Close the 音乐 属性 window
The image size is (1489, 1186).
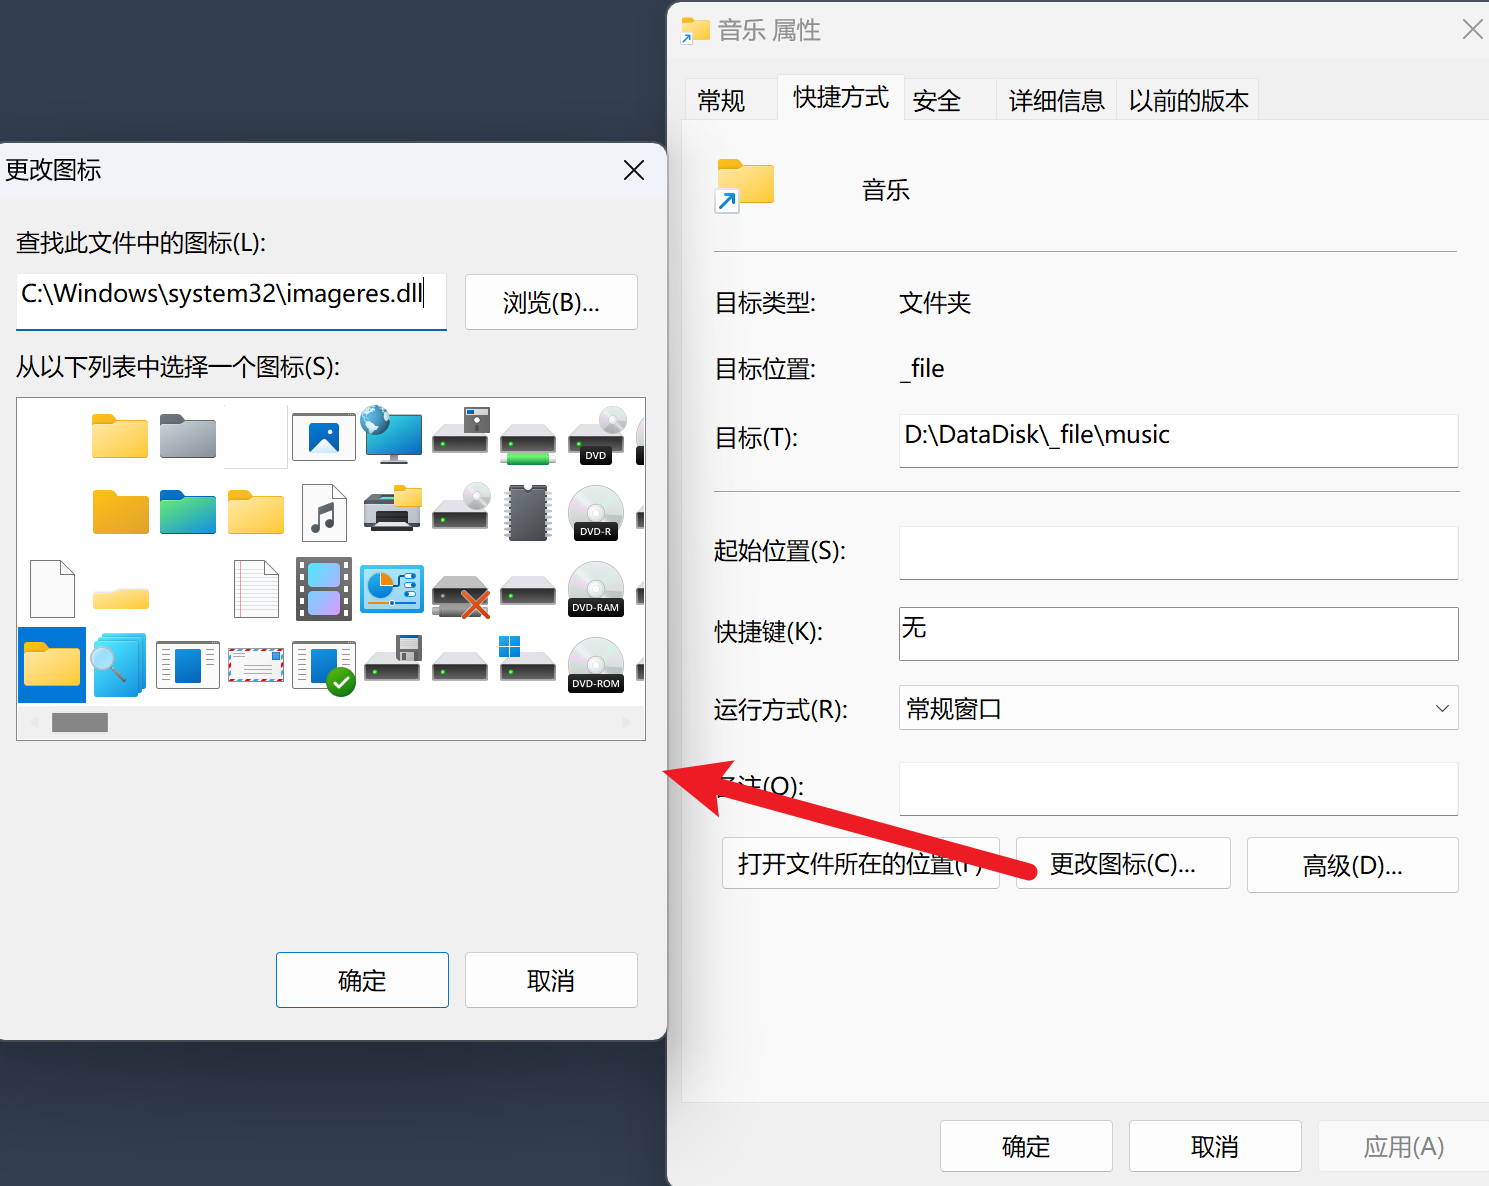pos(1472,29)
